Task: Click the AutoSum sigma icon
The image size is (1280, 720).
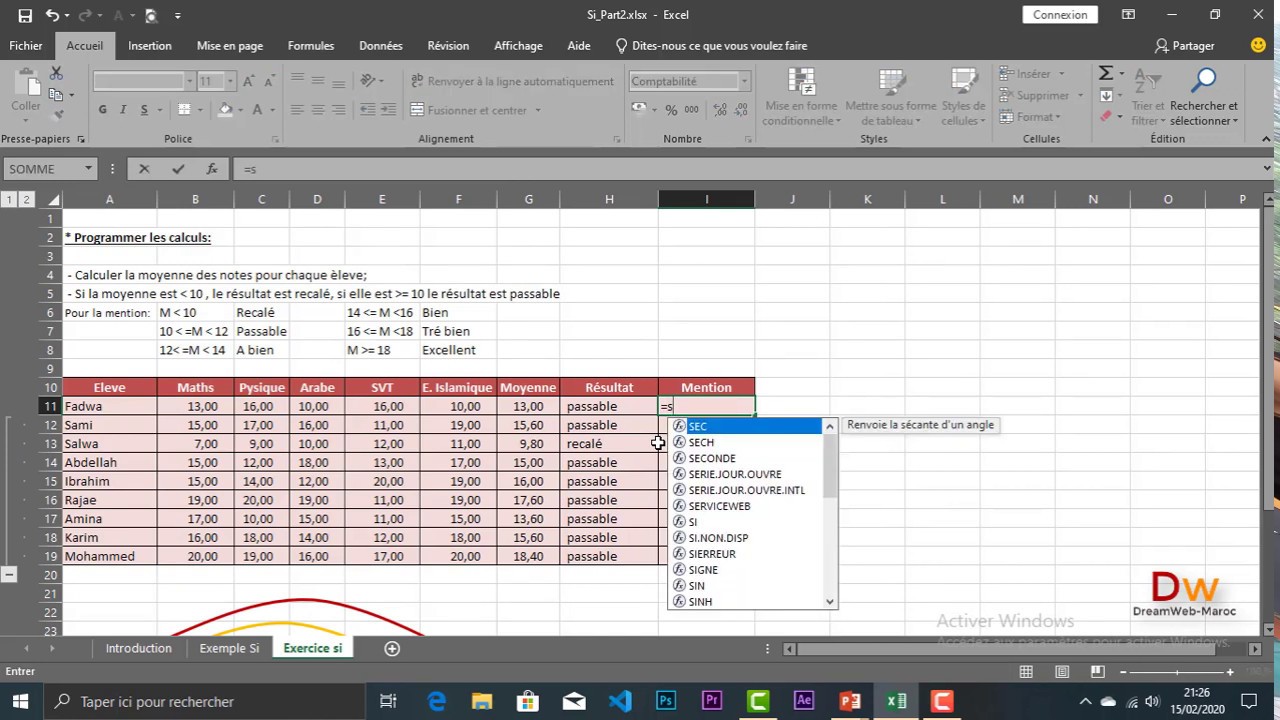Action: [1106, 73]
